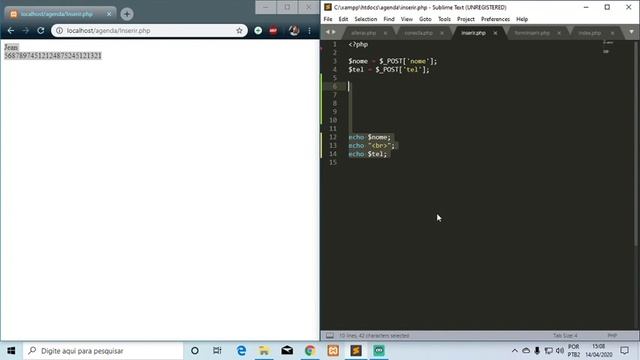Image resolution: width=640 pixels, height=360 pixels.
Task: Place cursor on $nome = $_POST line
Action: pyautogui.click(x=393, y=61)
